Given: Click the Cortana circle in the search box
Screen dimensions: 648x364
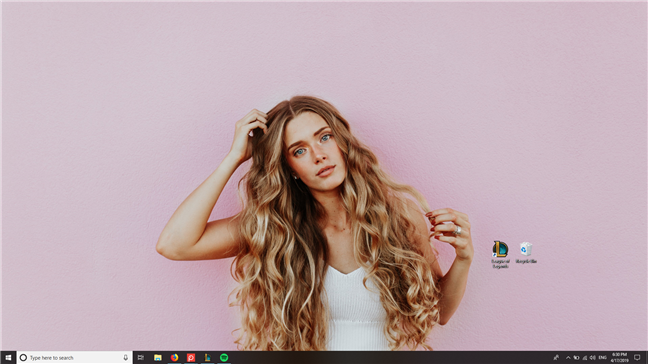Looking at the screenshot, I should click(x=24, y=357).
